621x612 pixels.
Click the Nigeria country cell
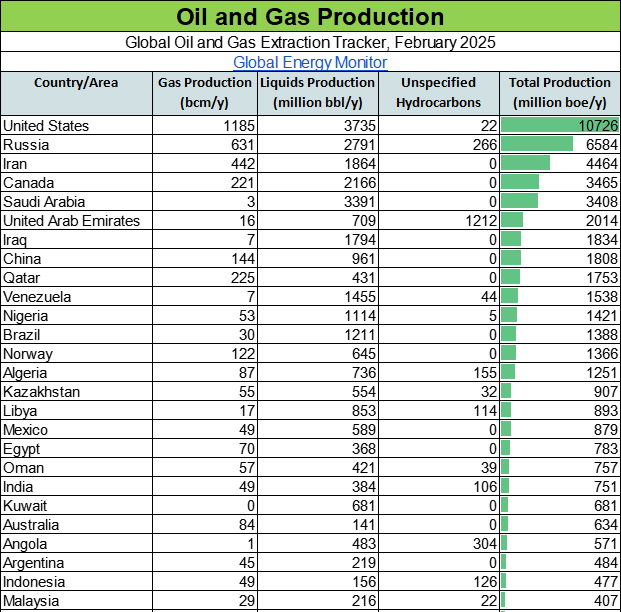[76, 316]
